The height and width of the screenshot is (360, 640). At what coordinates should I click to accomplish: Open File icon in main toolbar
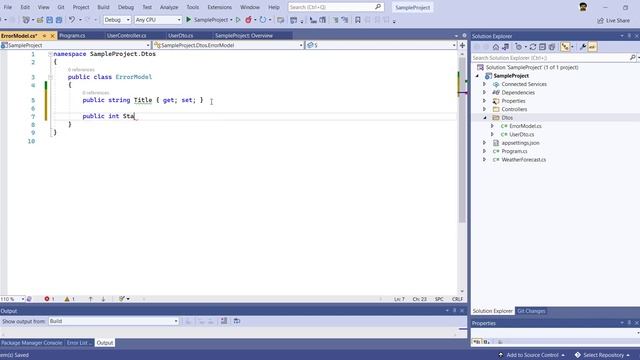pyautogui.click(x=40, y=20)
